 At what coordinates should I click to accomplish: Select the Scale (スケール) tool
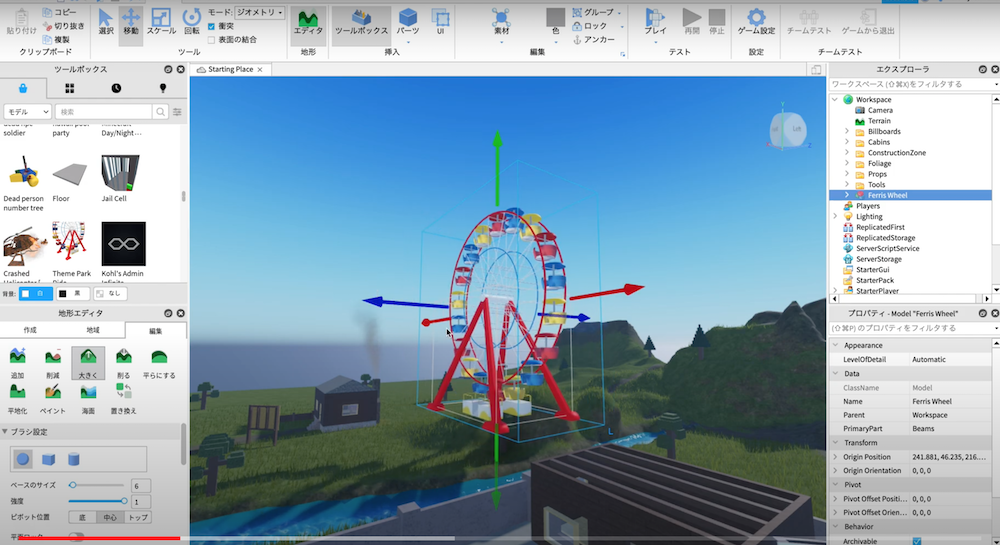161,21
